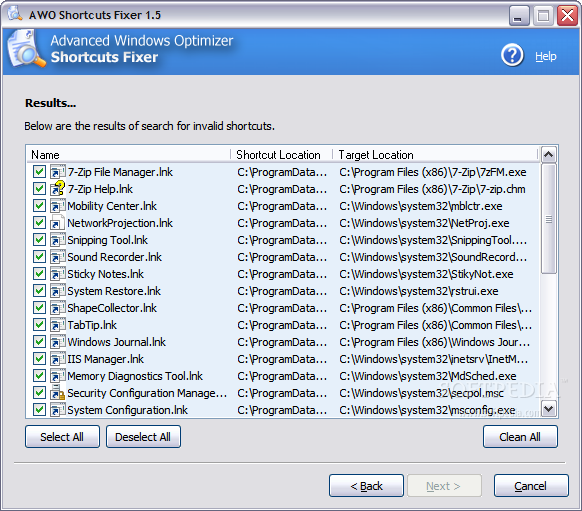Click the Deselect All button

pos(143,437)
